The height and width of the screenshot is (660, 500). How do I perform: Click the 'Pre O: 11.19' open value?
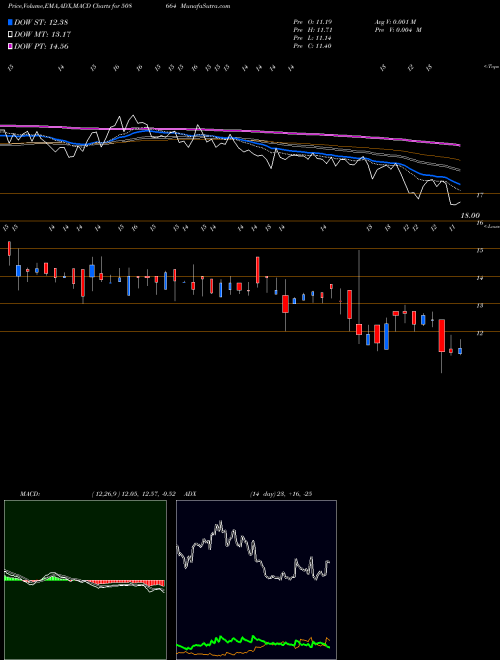[x=313, y=22]
